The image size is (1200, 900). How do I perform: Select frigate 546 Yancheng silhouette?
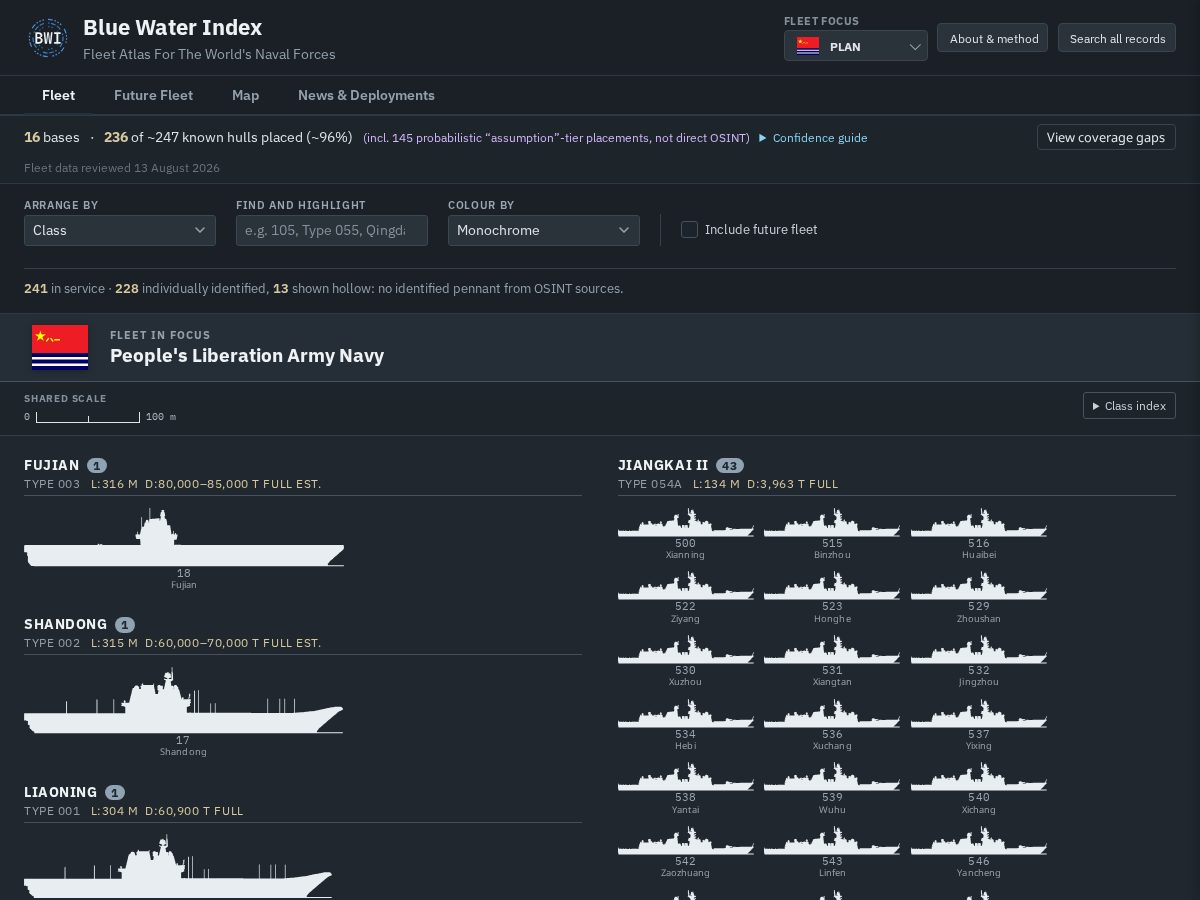[979, 841]
